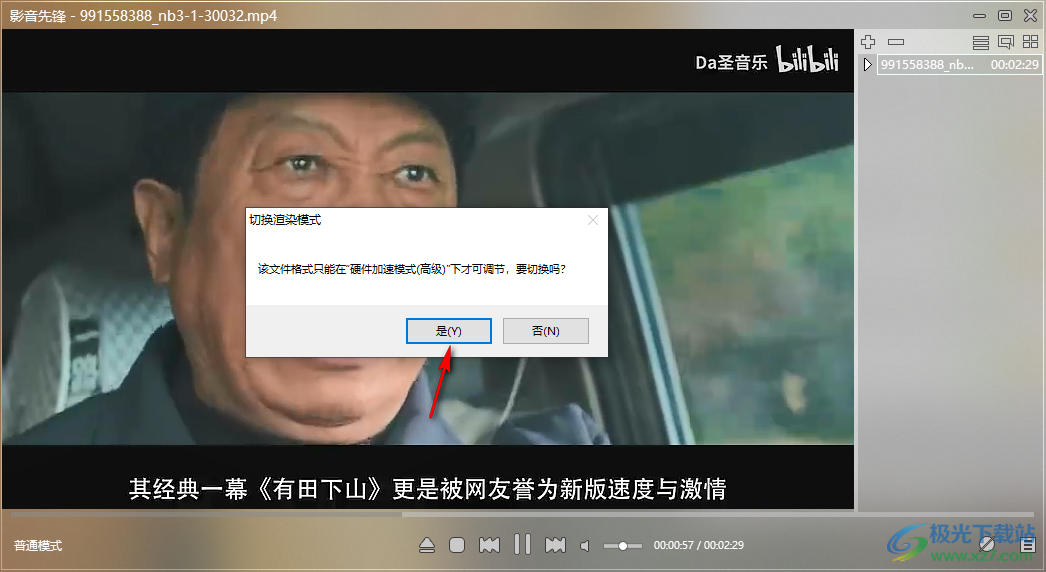Select playlist entry 991558388_nb...
The image size is (1046, 572).
(959, 65)
